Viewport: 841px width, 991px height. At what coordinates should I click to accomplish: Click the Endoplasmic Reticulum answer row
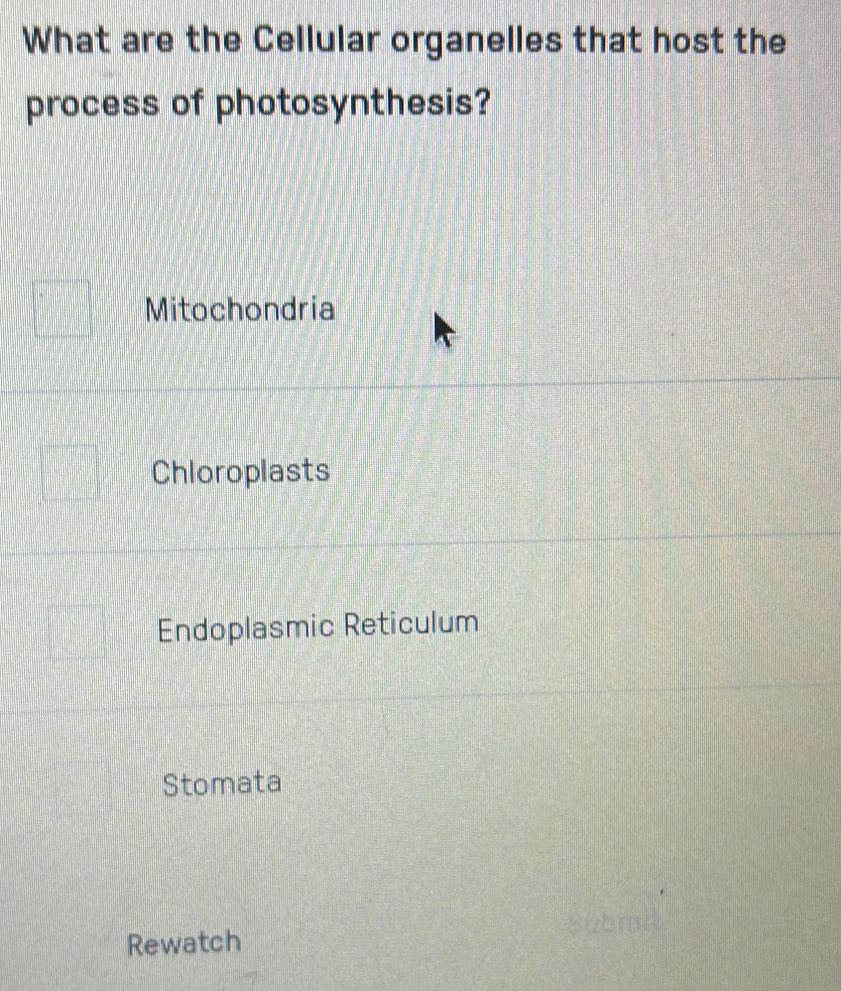(x=400, y=626)
